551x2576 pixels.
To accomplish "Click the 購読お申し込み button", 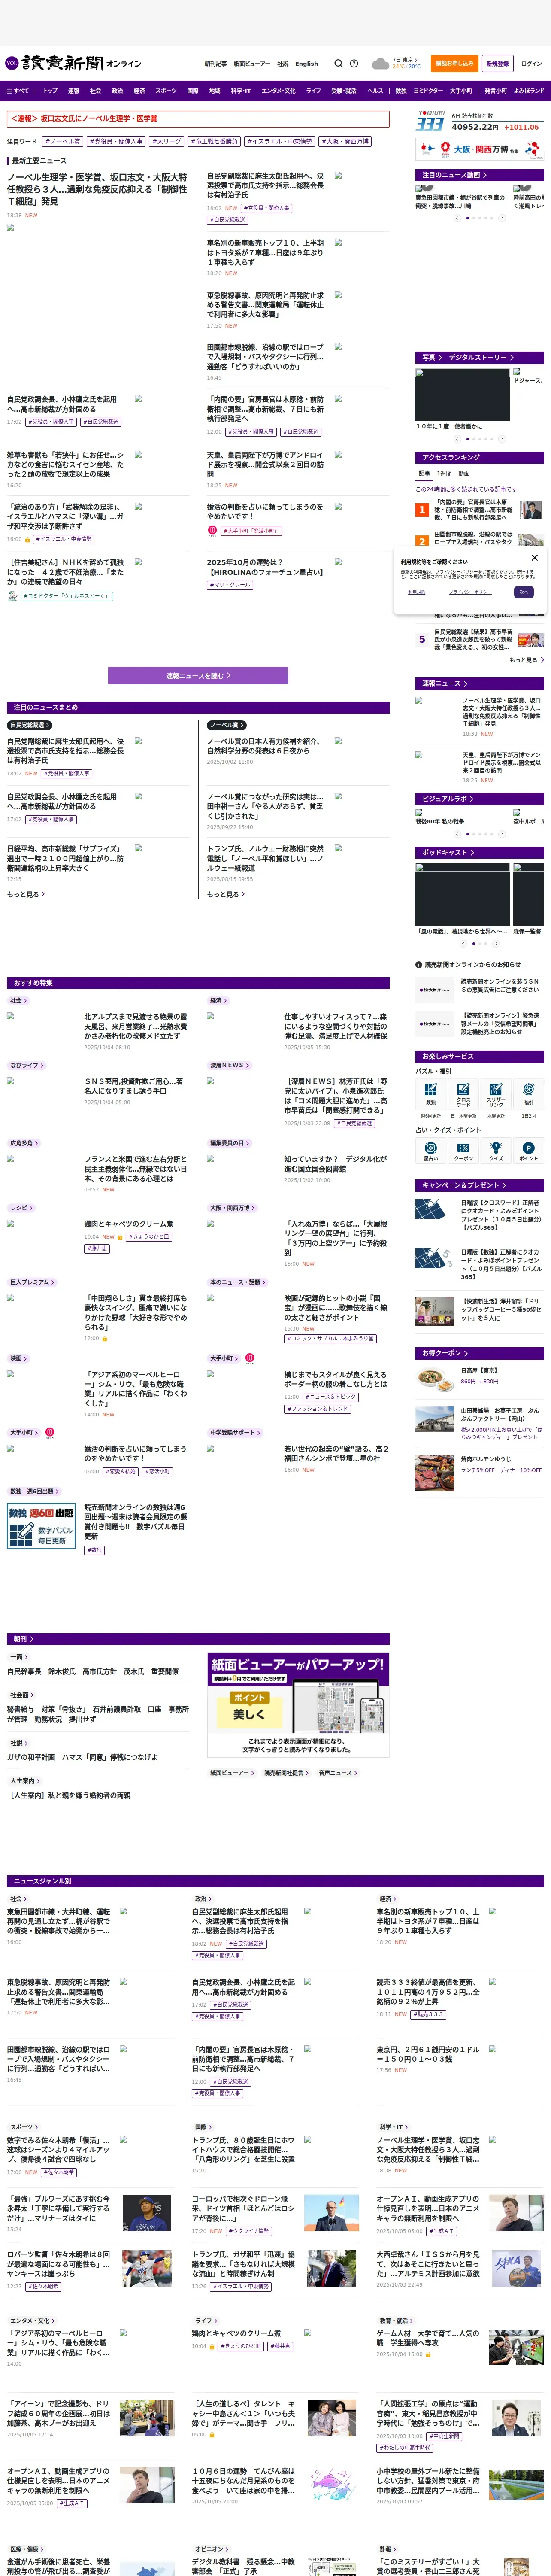I will point(454,63).
